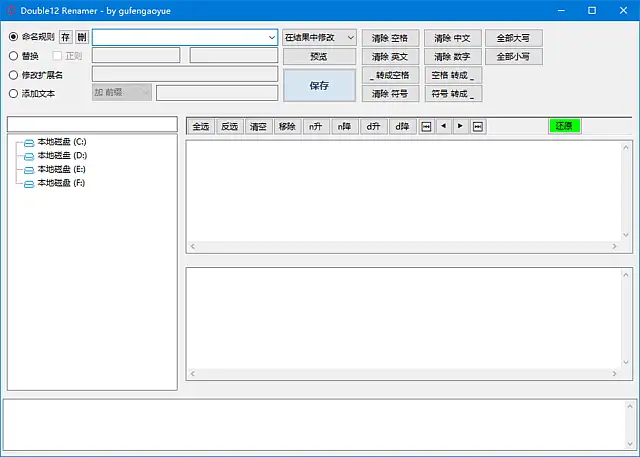Open the 在结果中修改 dropdown
The height and width of the screenshot is (457, 640).
point(319,38)
